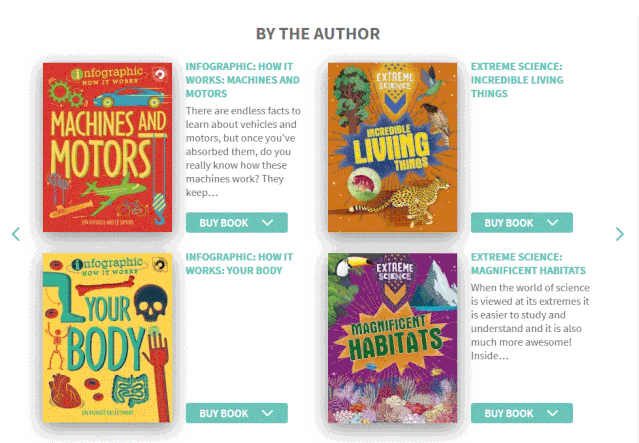
Task: Open Incredible Living Things book cover
Action: 392,147
